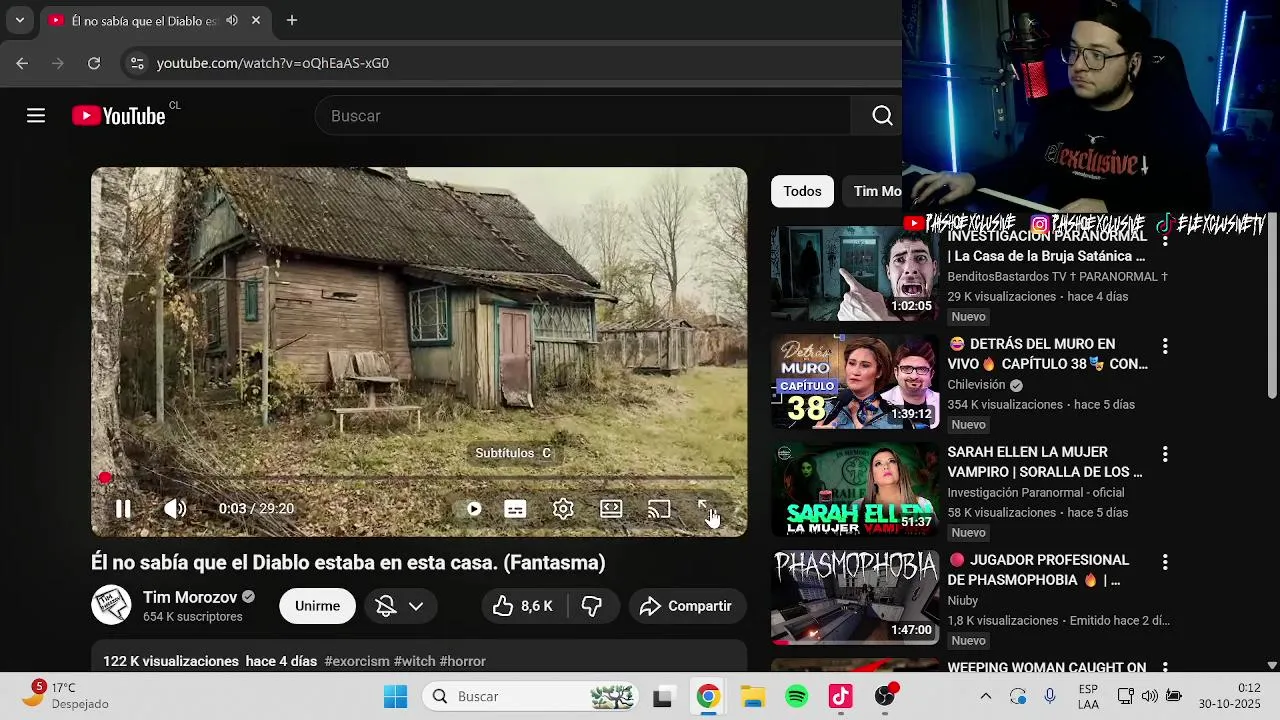This screenshot has width=1280, height=720.
Task: Click Chilevisión channel name
Action: 976,385
